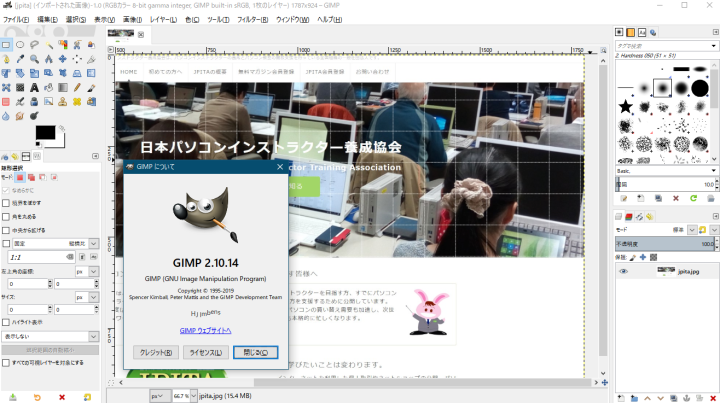The image size is (720, 403).
Task: Select the Zoom magnifier tool
Action: pos(34,59)
